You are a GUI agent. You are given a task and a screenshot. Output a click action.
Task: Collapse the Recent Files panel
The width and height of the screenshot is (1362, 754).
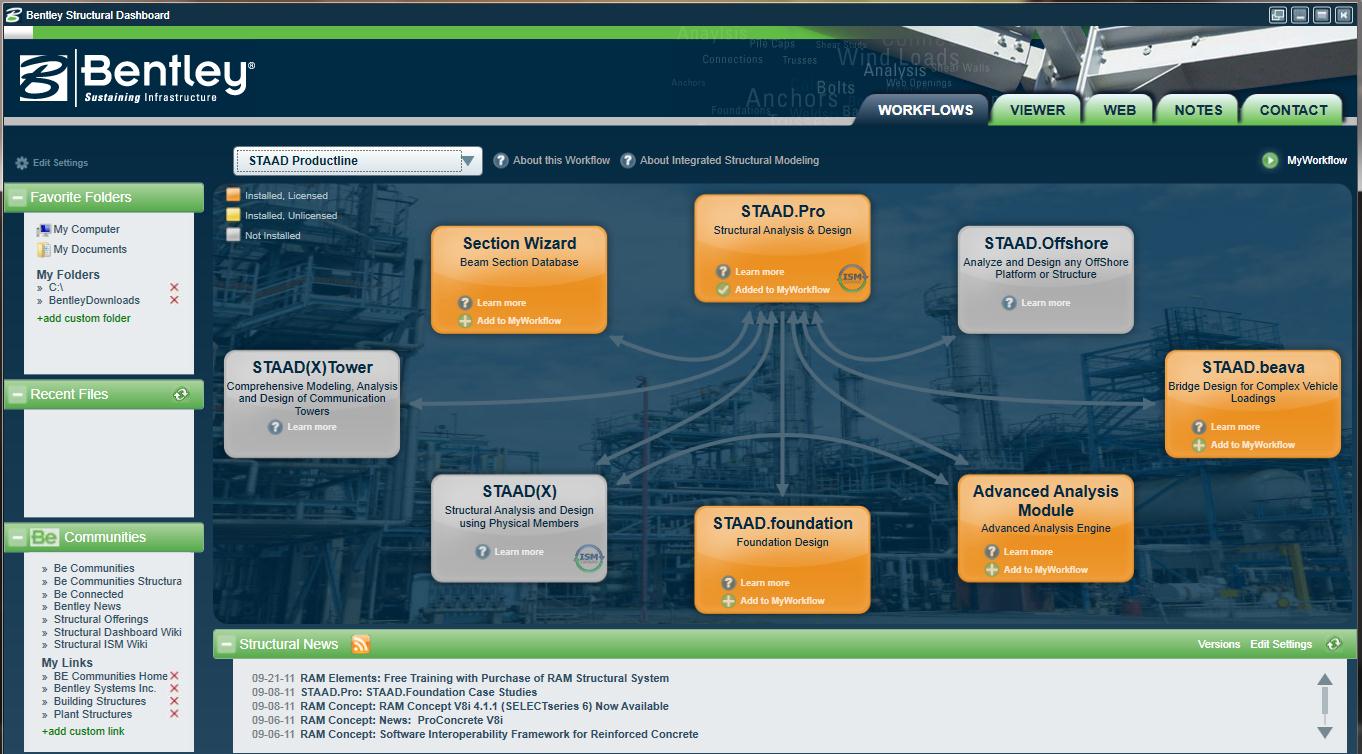pos(16,395)
